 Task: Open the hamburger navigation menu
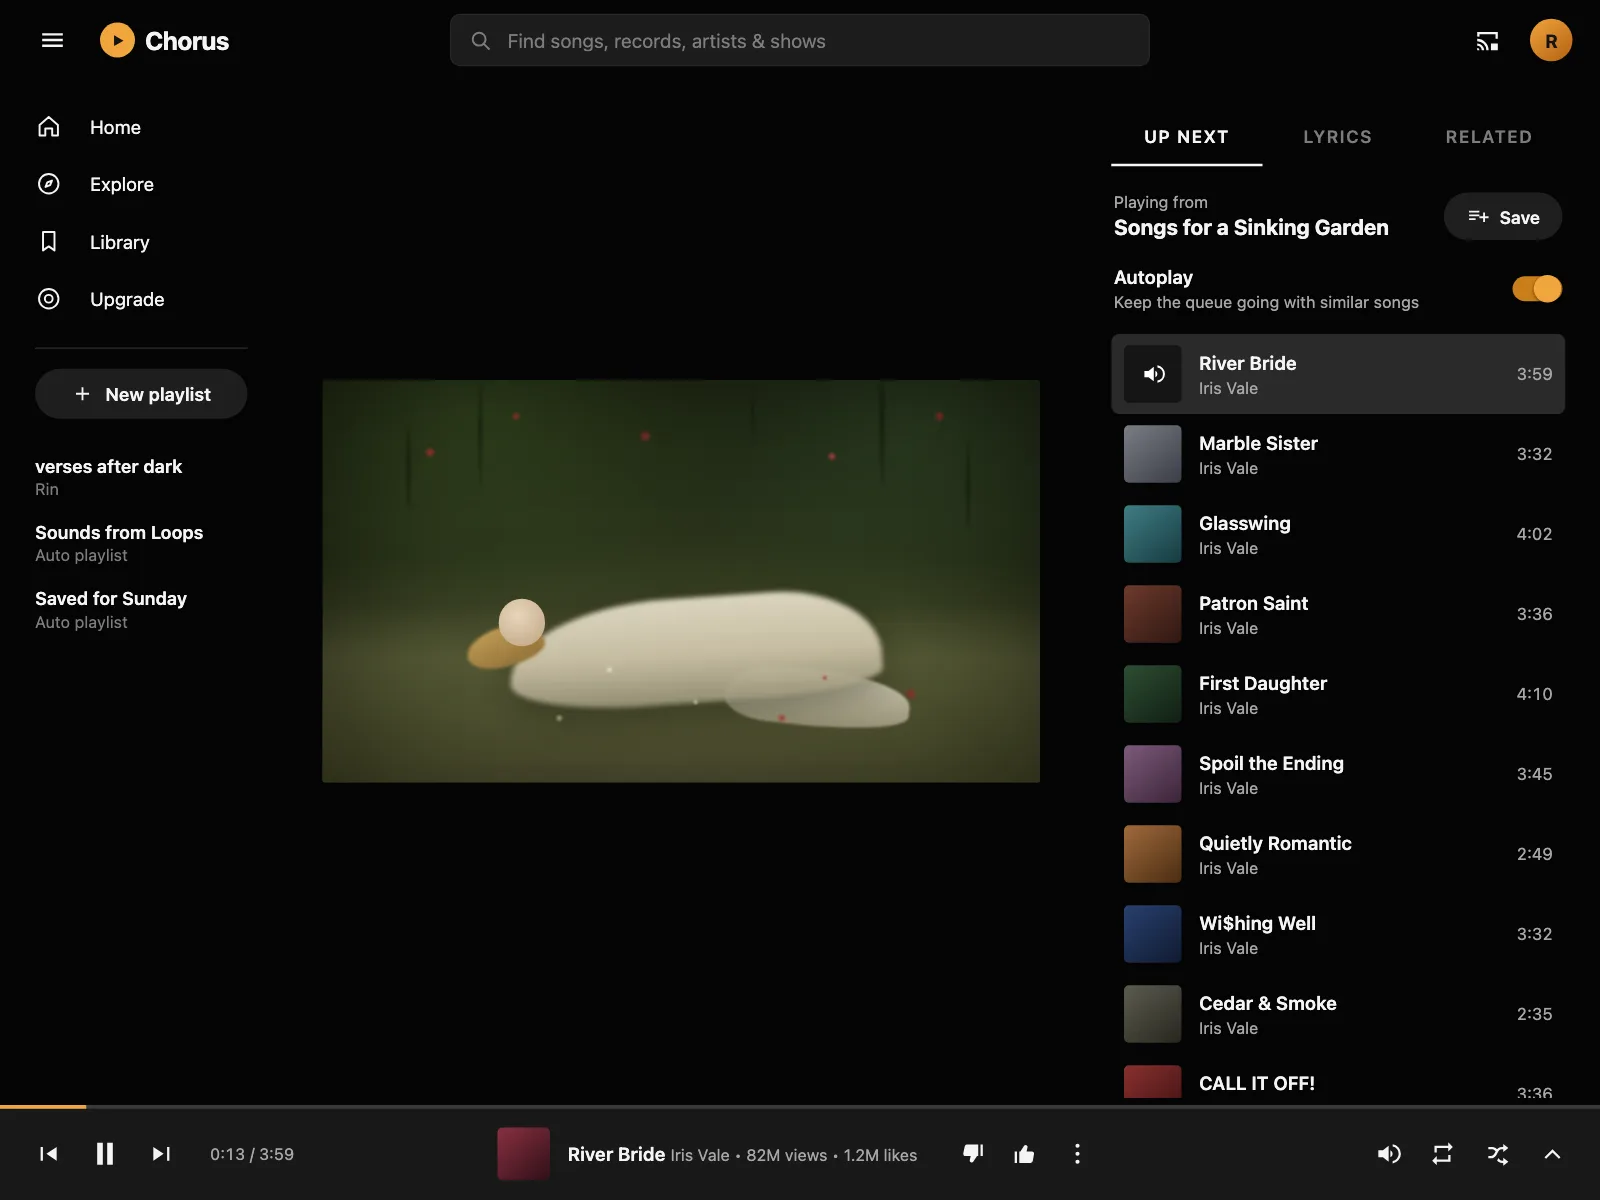(x=52, y=40)
